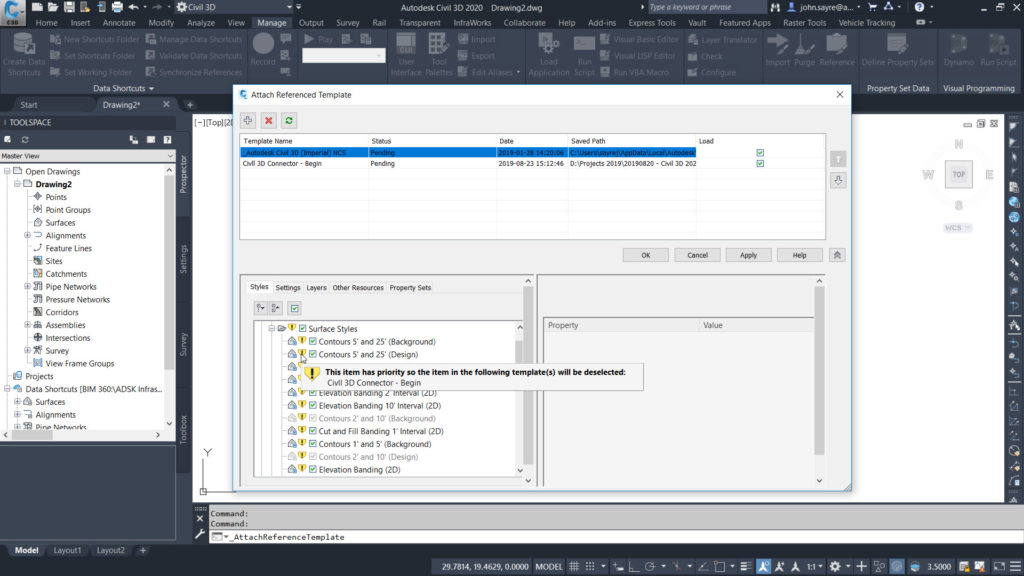Click the collapse tree icon in Styles toolbar
The width and height of the screenshot is (1024, 576).
tap(276, 308)
